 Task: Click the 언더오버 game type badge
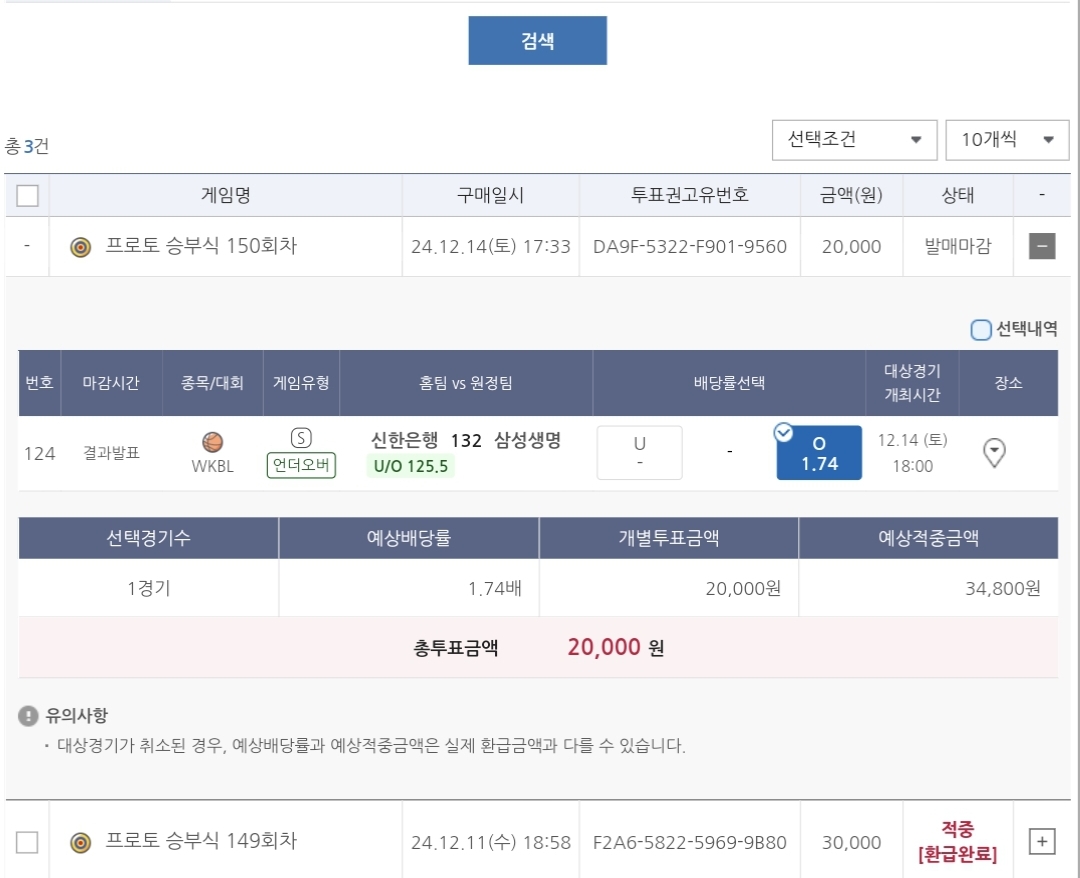[301, 466]
